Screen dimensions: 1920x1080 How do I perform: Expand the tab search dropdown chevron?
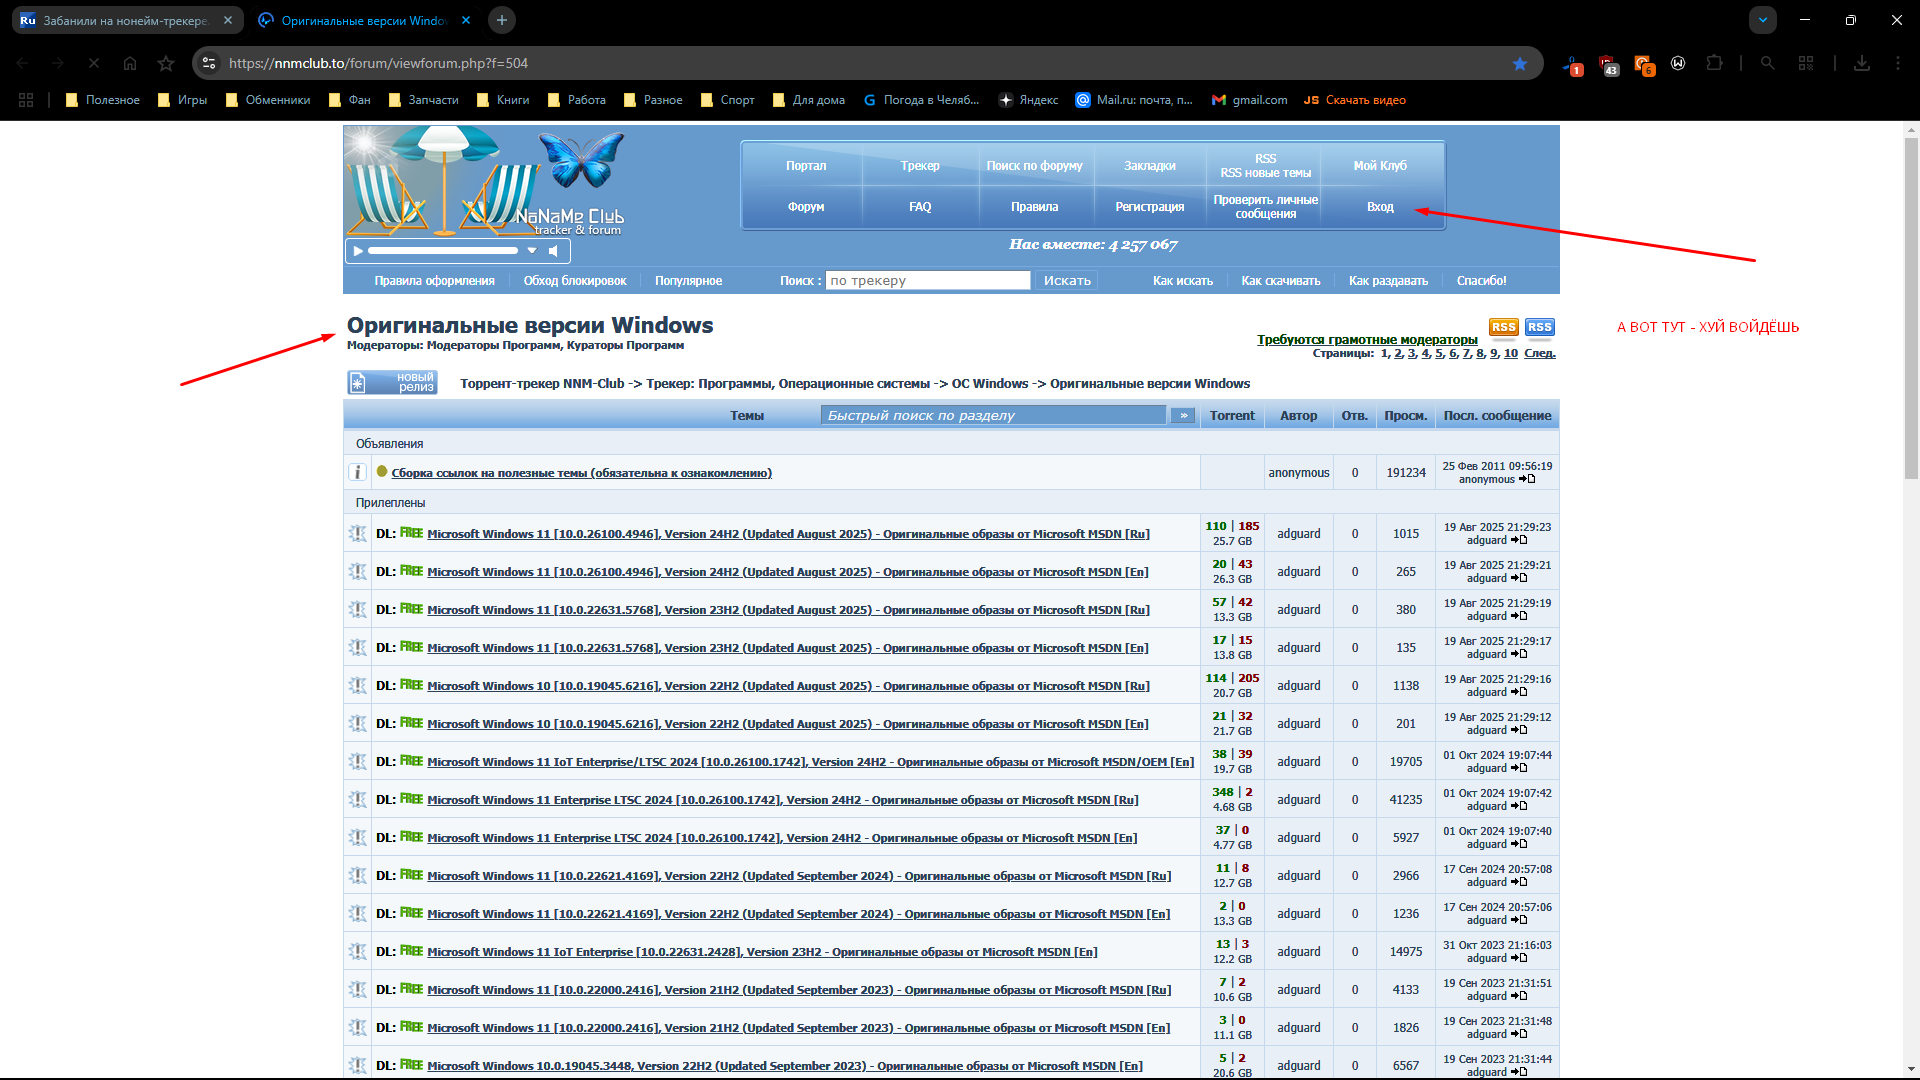tap(1763, 19)
